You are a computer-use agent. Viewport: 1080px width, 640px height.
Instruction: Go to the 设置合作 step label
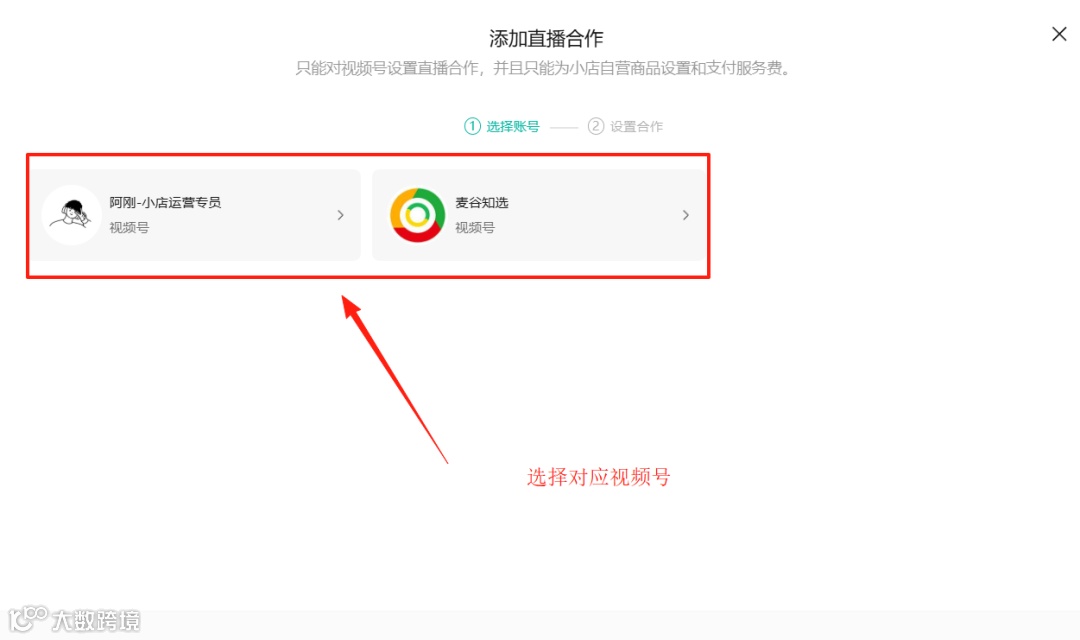(x=636, y=126)
